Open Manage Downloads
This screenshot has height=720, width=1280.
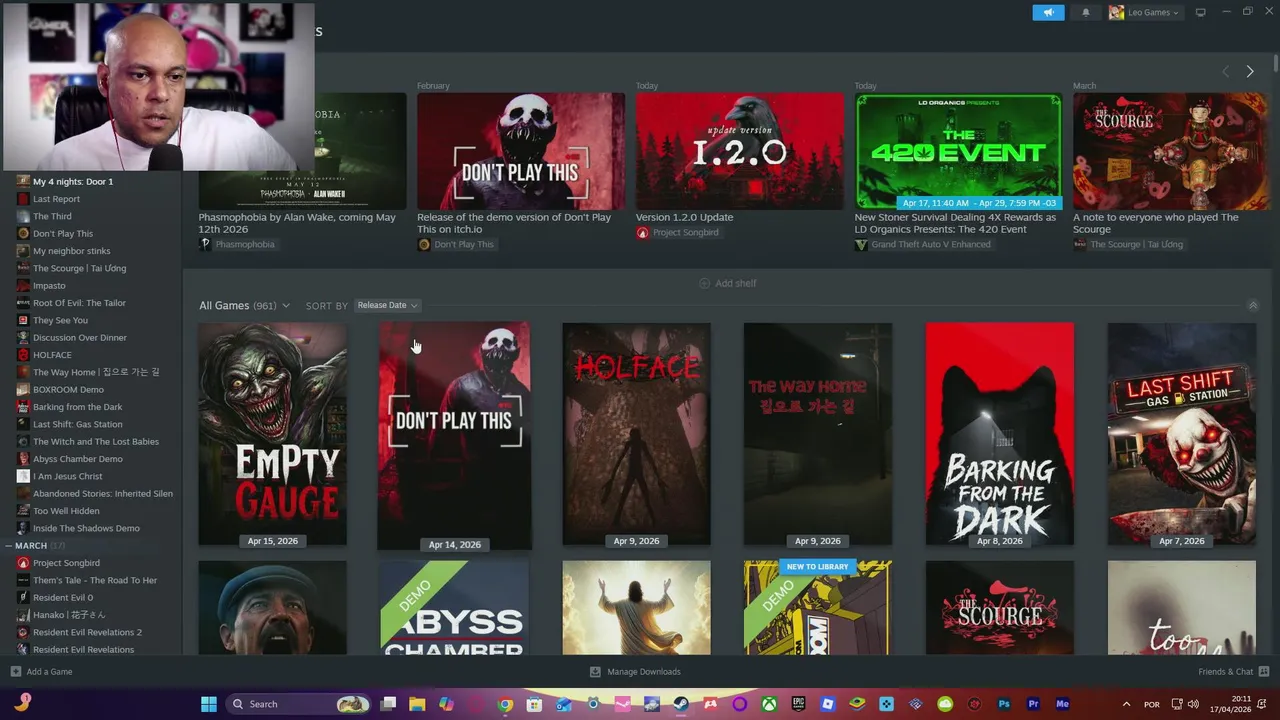click(635, 672)
